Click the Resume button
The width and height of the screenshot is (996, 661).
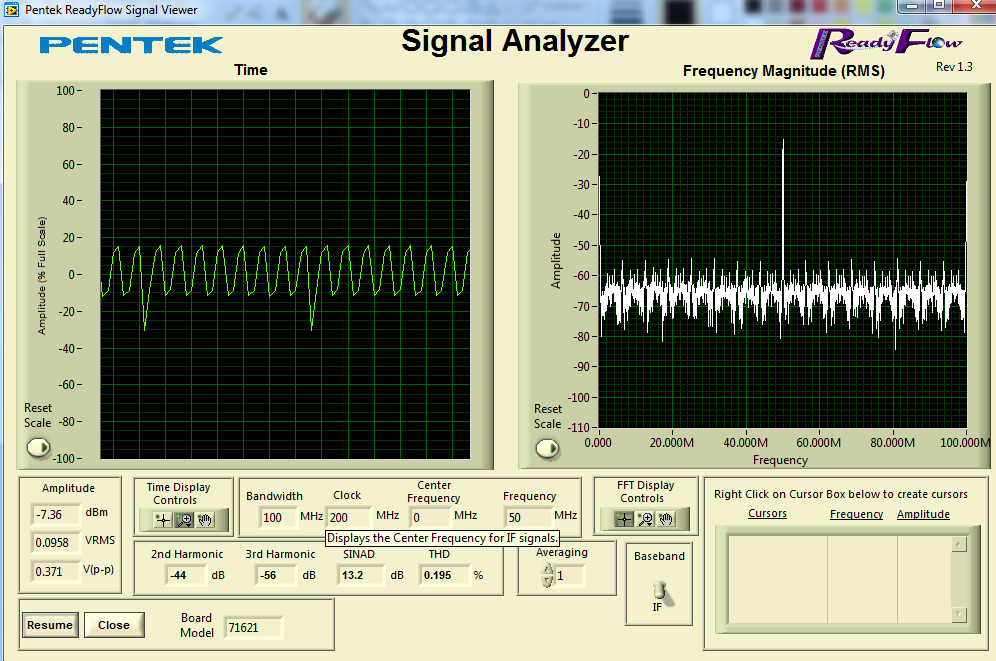tap(50, 625)
